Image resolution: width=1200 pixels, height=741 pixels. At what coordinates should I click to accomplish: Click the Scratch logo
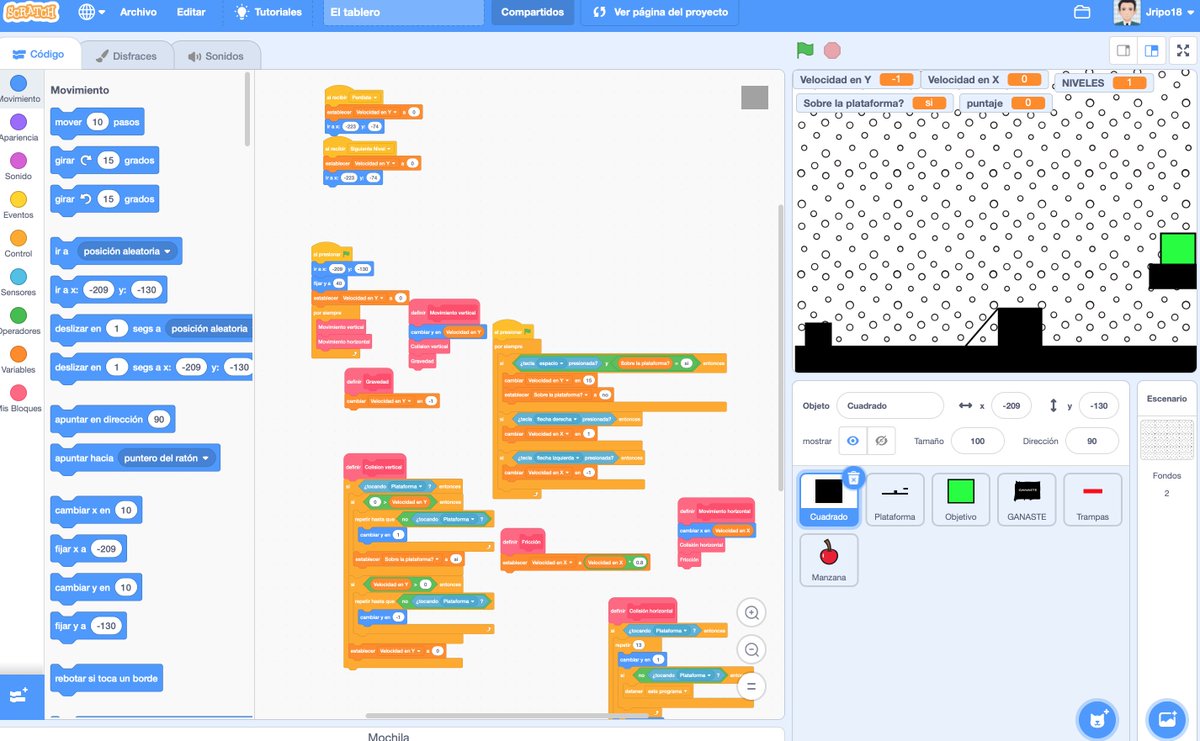pyautogui.click(x=31, y=12)
